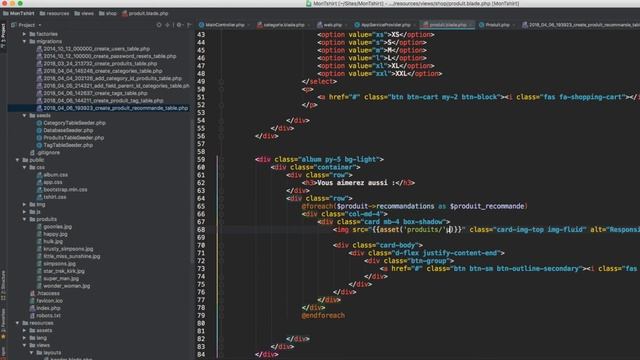Select index.php file in public
The height and width of the screenshot is (360, 640).
pos(45,308)
